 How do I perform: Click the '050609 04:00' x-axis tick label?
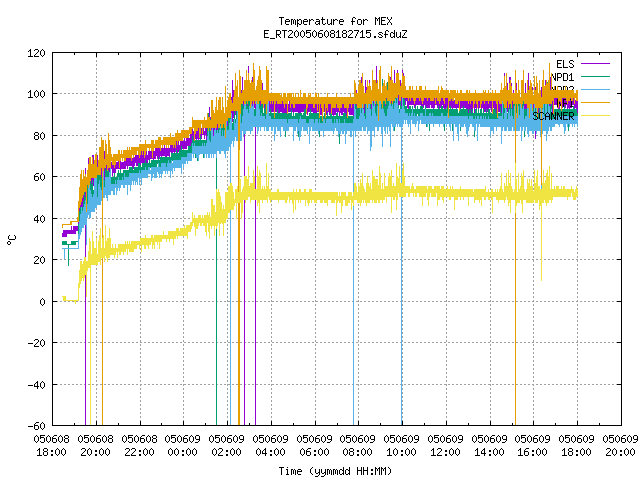tap(271, 446)
